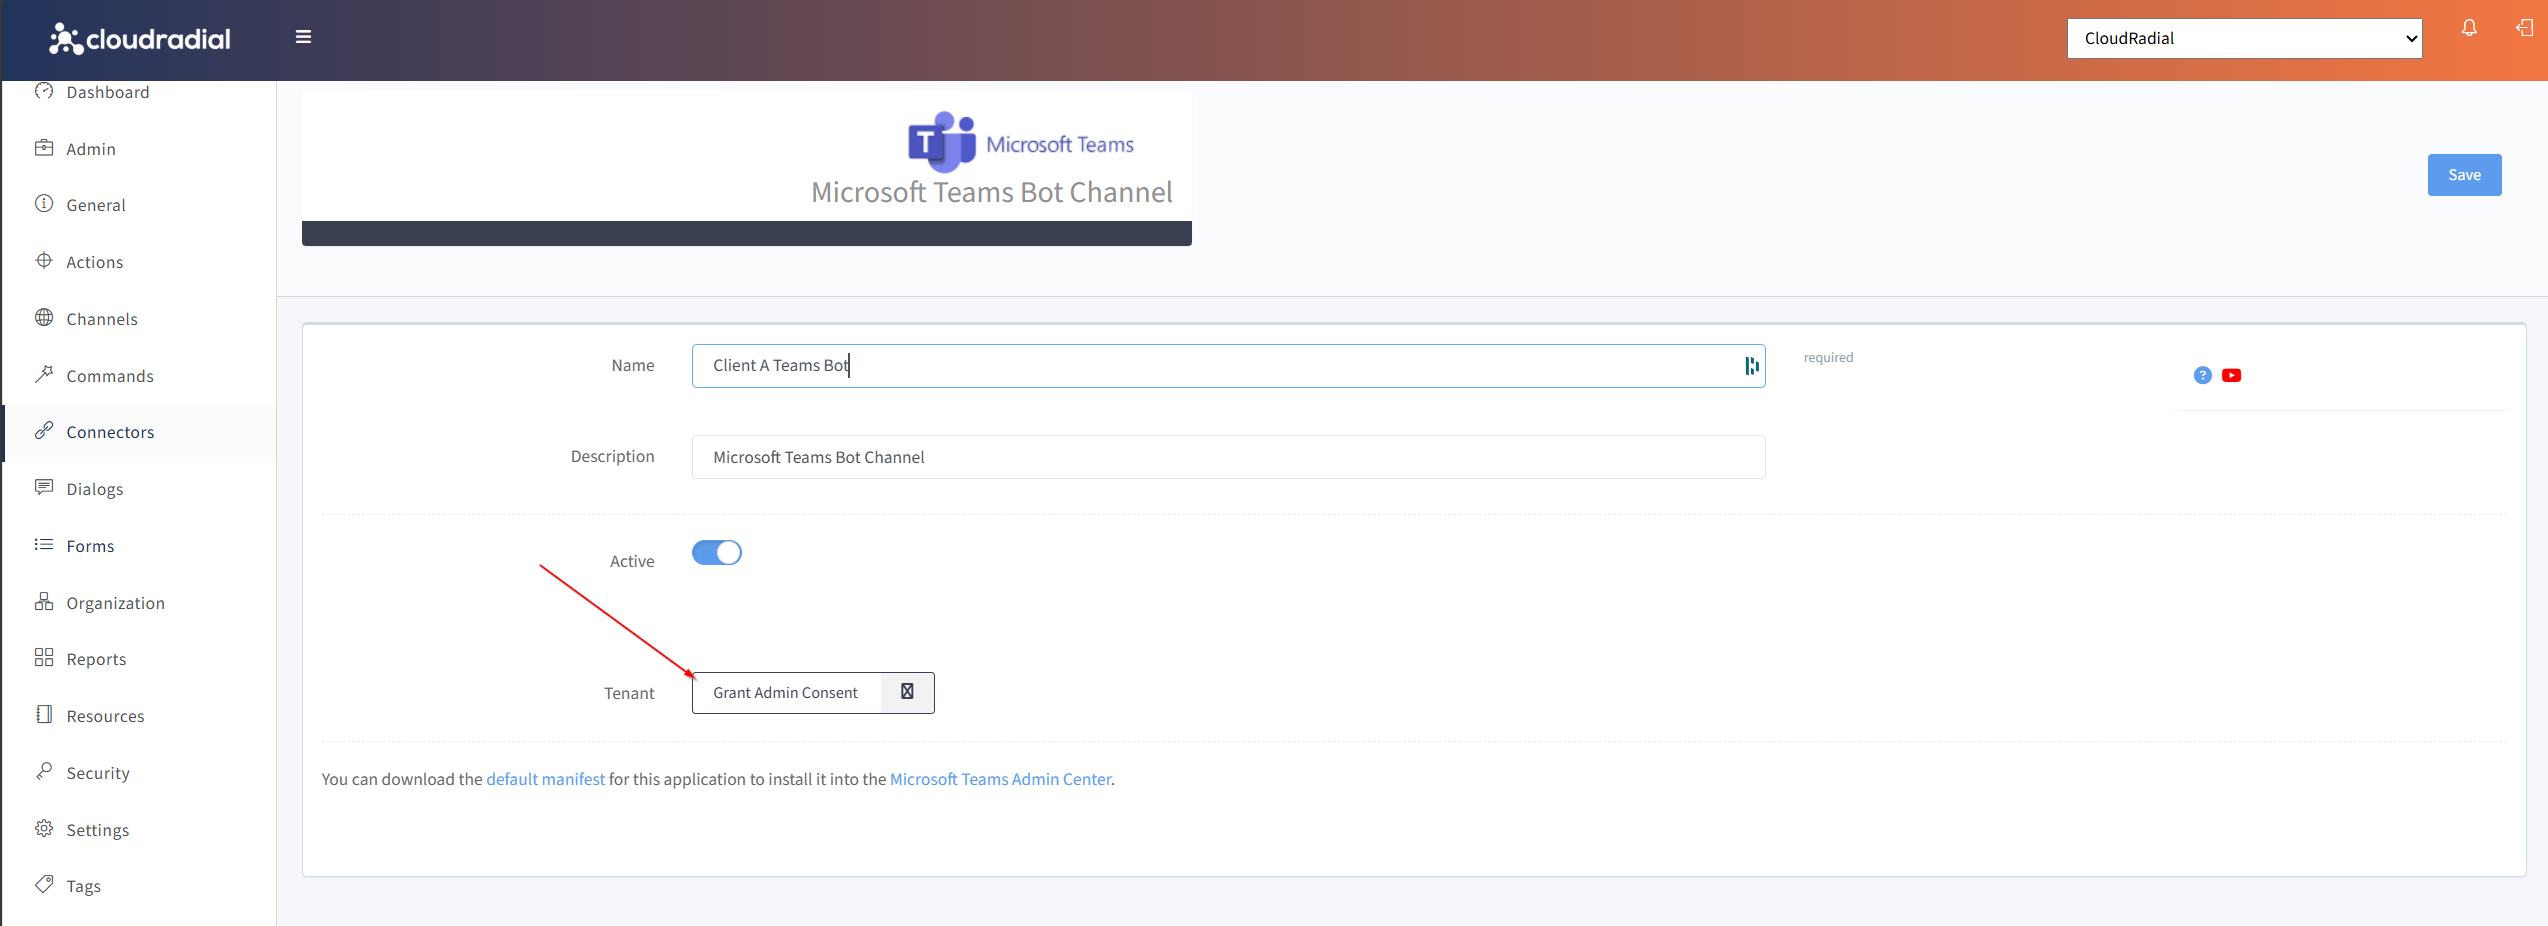Open the Organization section

(x=115, y=603)
